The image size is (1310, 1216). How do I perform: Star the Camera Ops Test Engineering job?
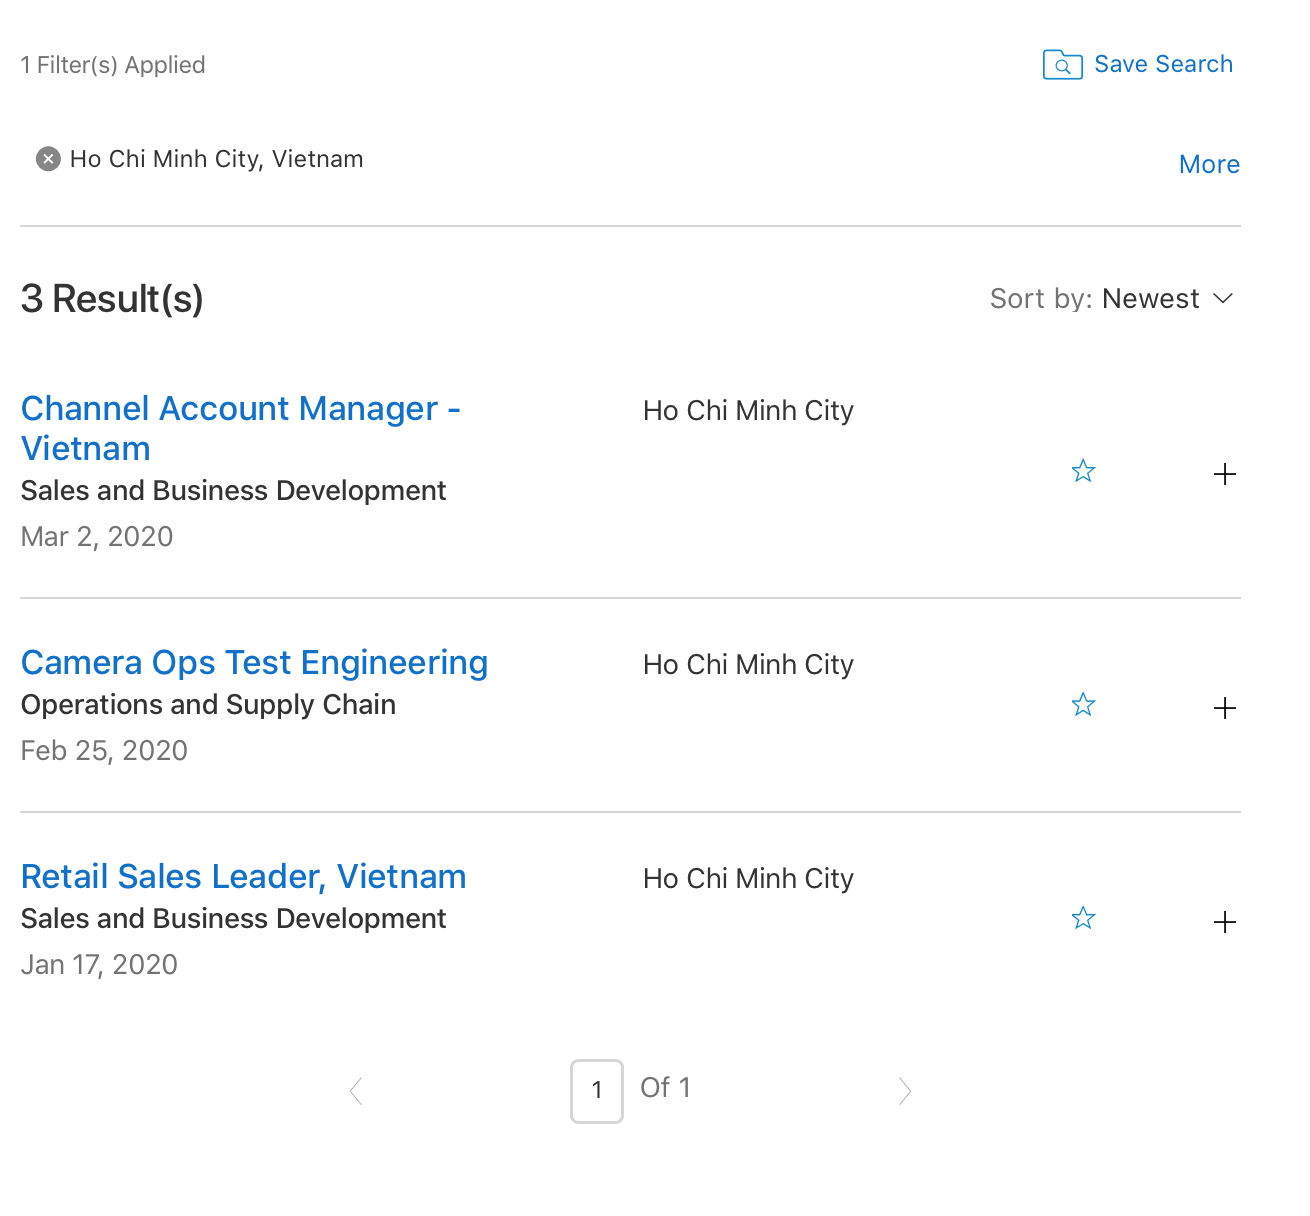[1083, 705]
